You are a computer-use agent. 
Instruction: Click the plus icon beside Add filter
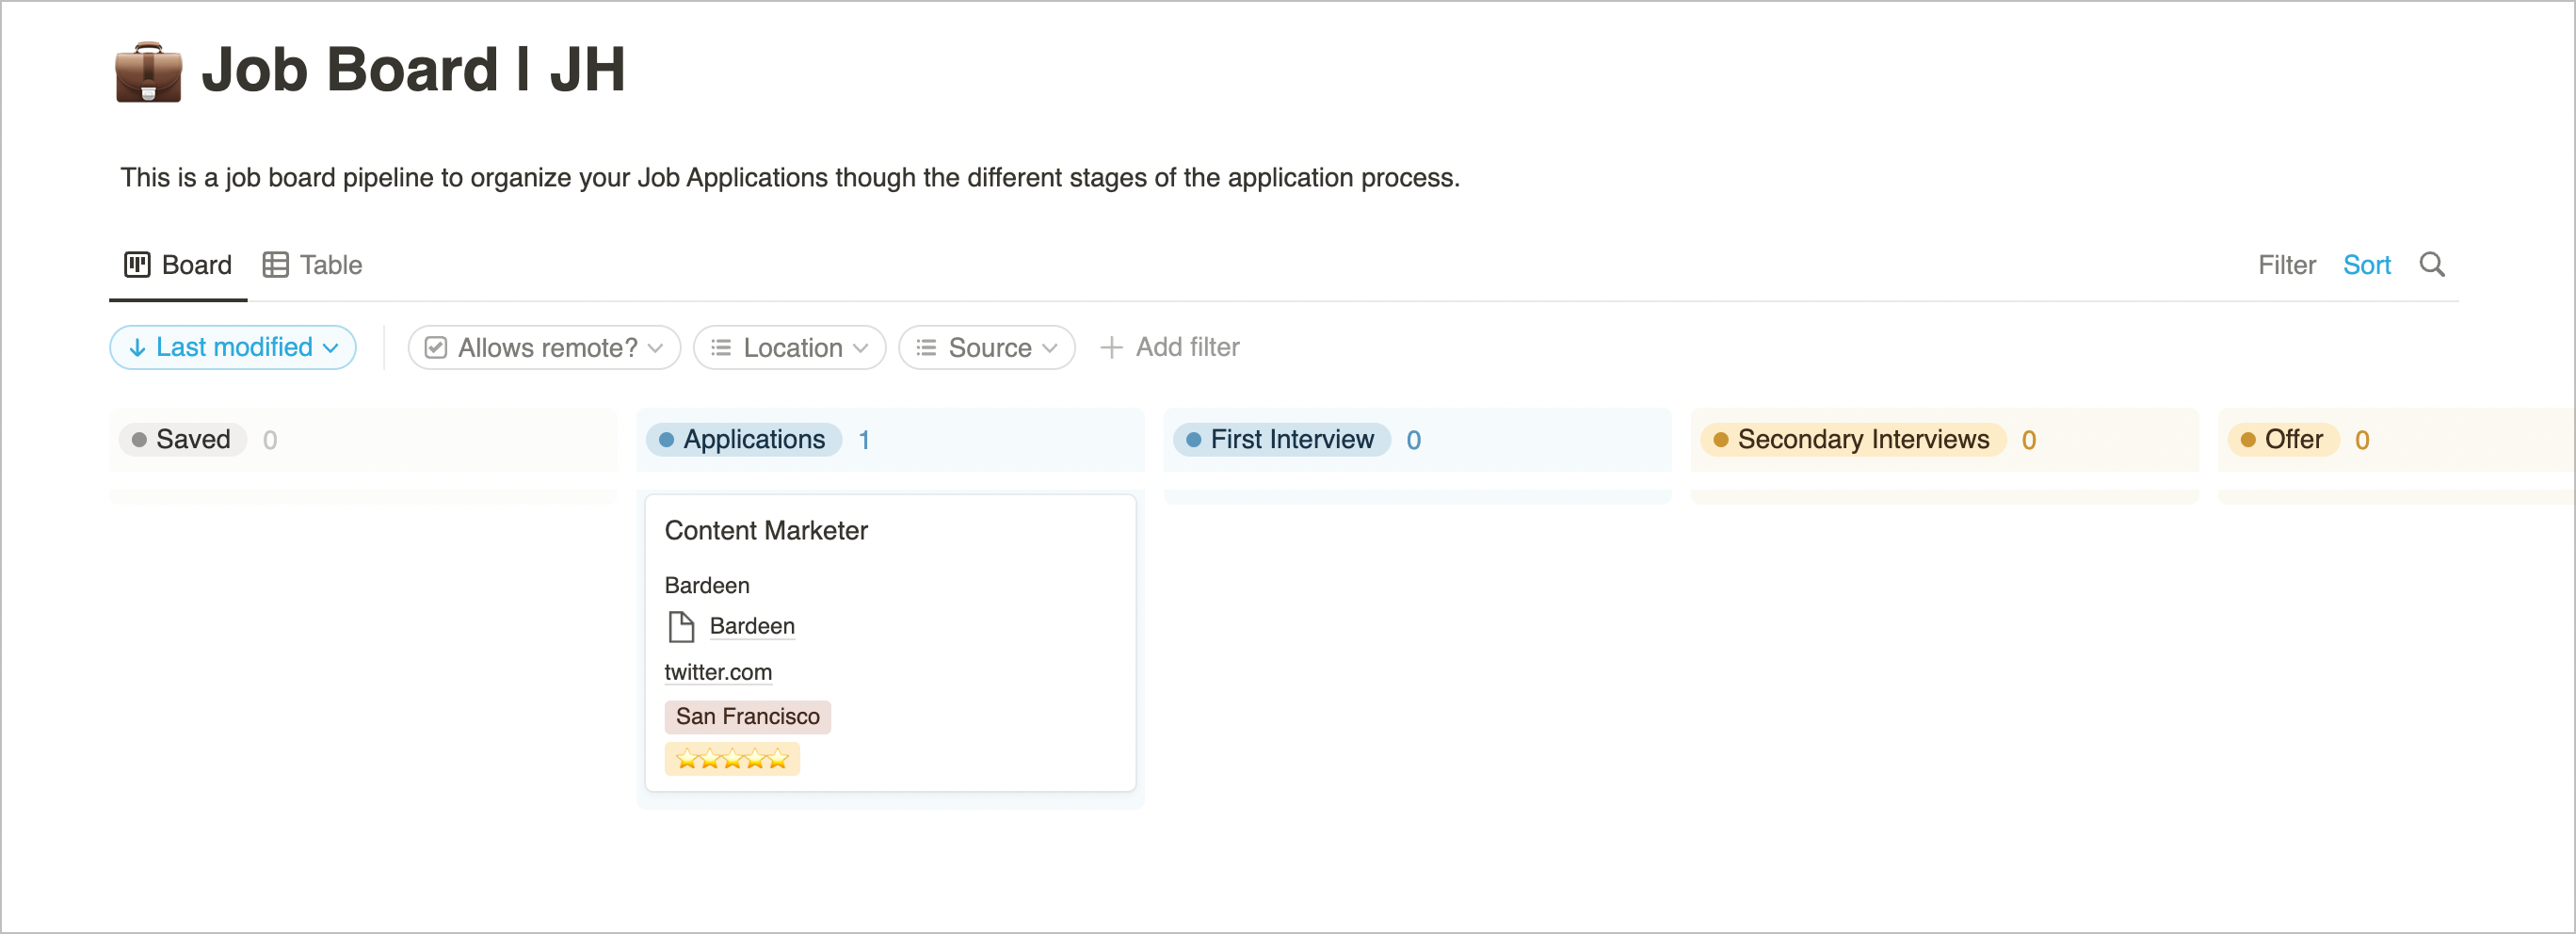tap(1111, 347)
